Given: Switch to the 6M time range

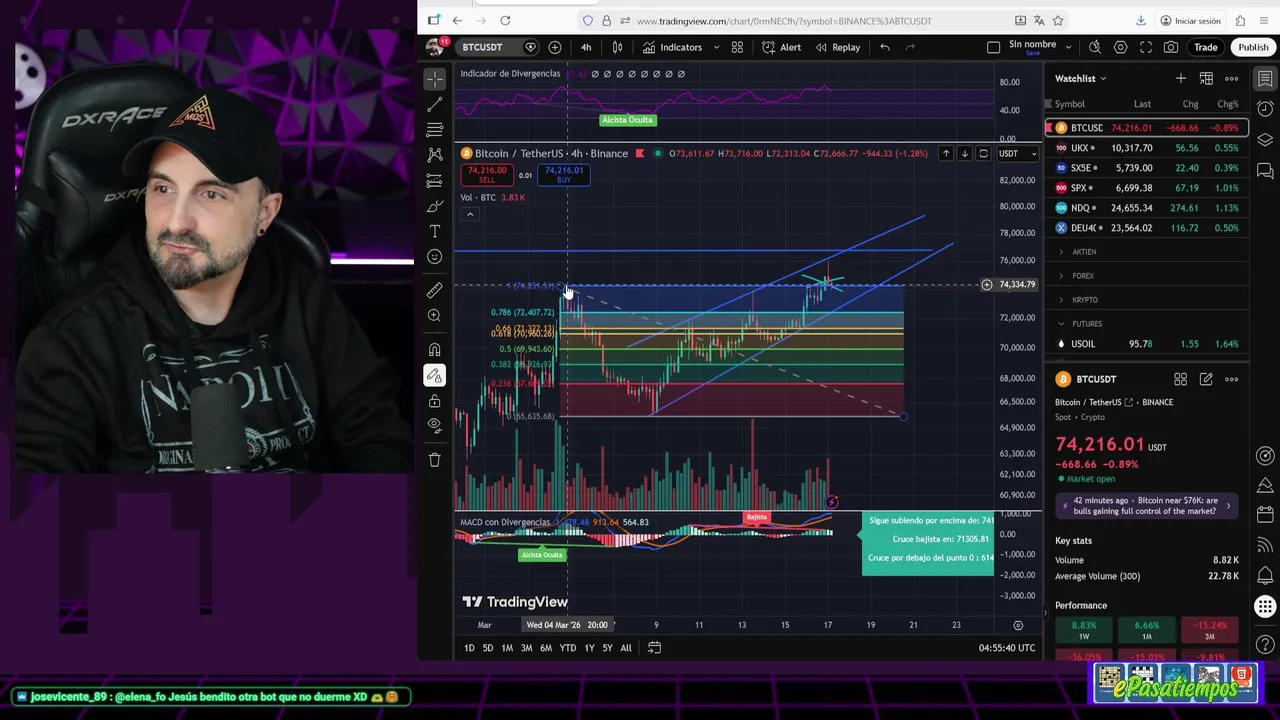Looking at the screenshot, I should pos(546,648).
